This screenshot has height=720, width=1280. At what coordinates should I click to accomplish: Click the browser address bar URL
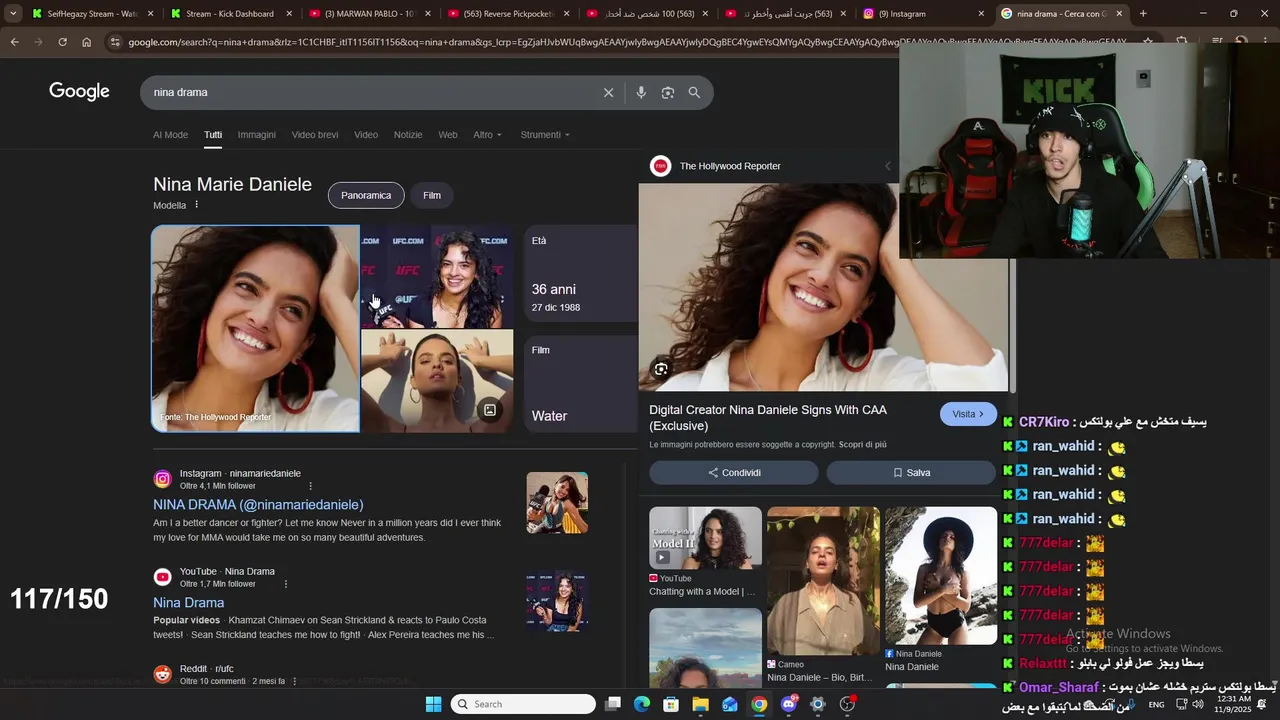625,42
